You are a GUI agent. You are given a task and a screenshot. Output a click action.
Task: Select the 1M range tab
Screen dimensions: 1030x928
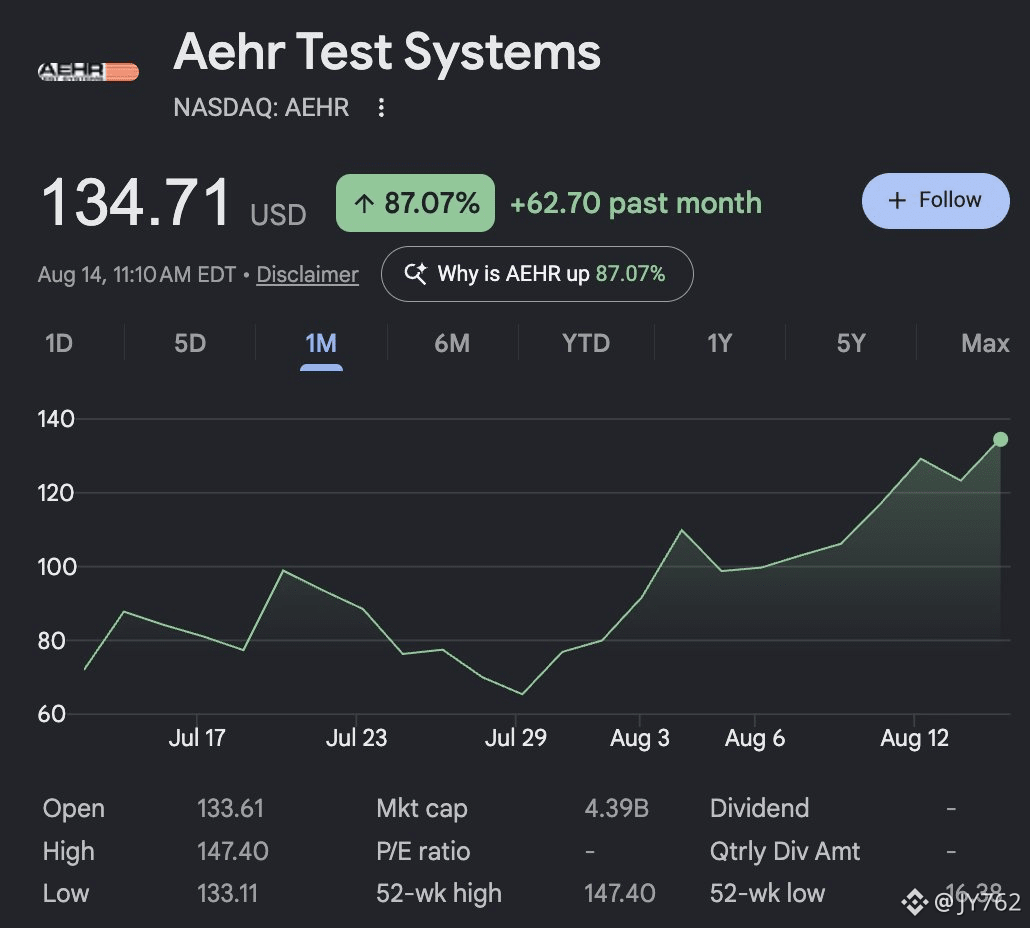coord(321,343)
